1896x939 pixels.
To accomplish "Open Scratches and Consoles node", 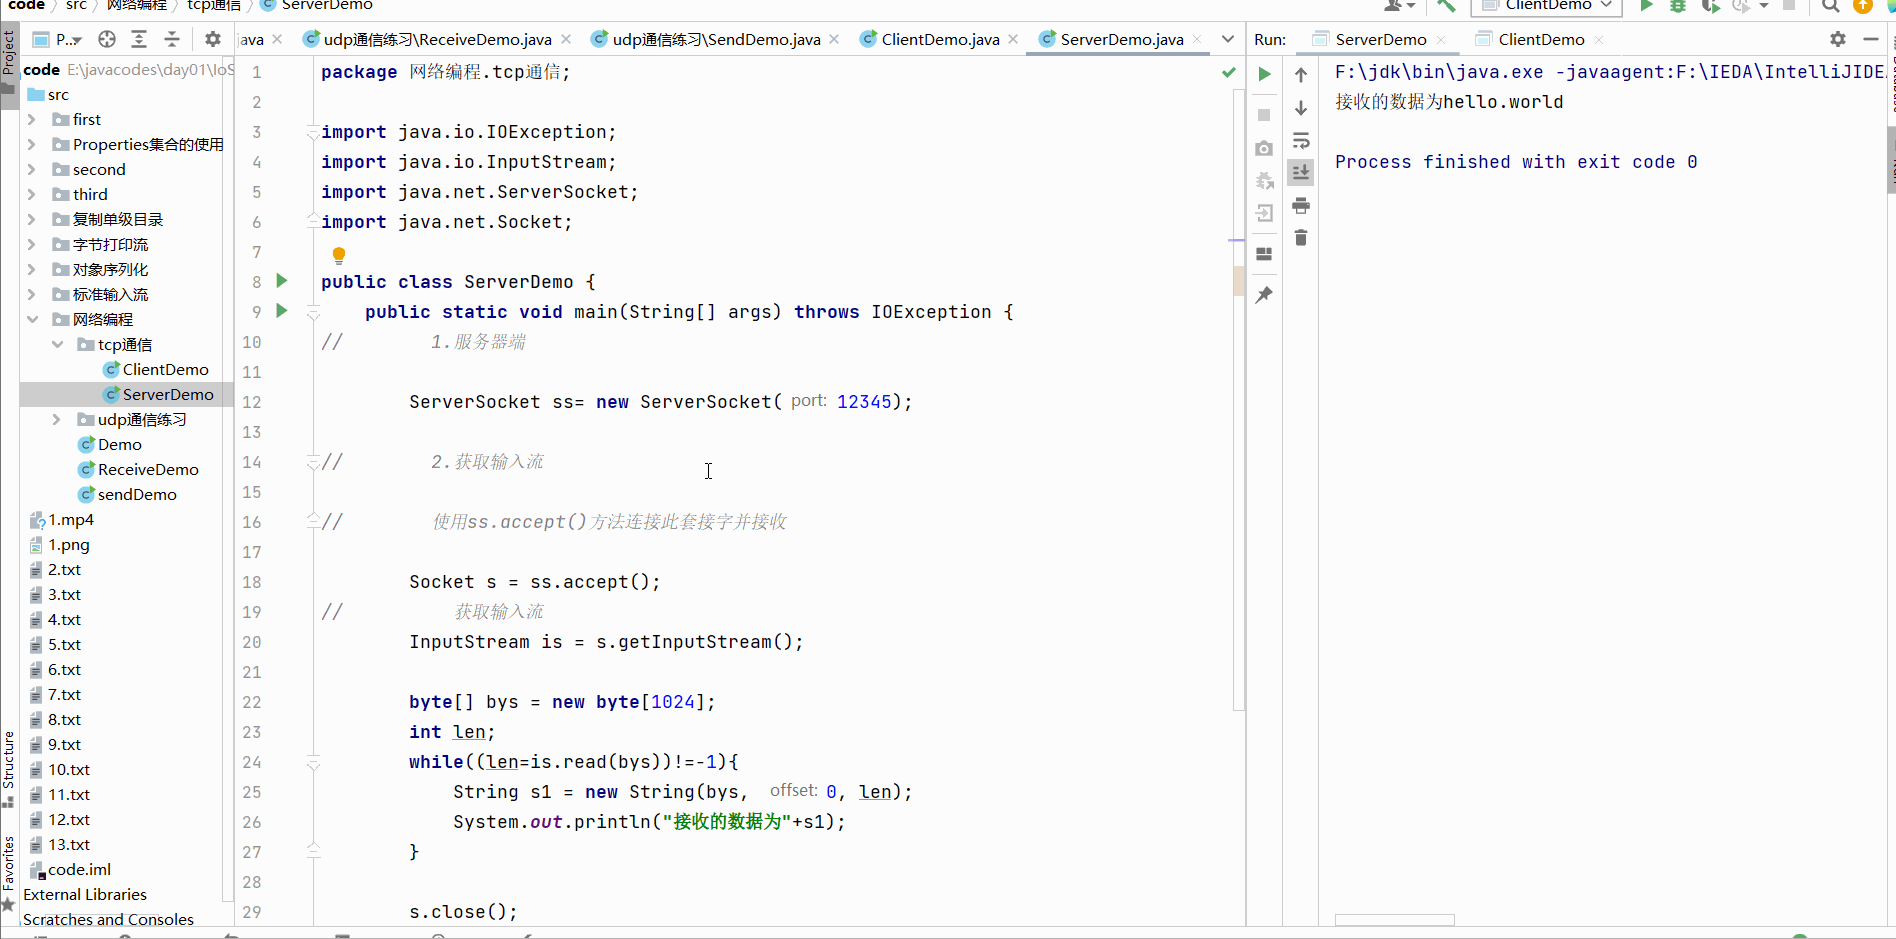I will [108, 919].
